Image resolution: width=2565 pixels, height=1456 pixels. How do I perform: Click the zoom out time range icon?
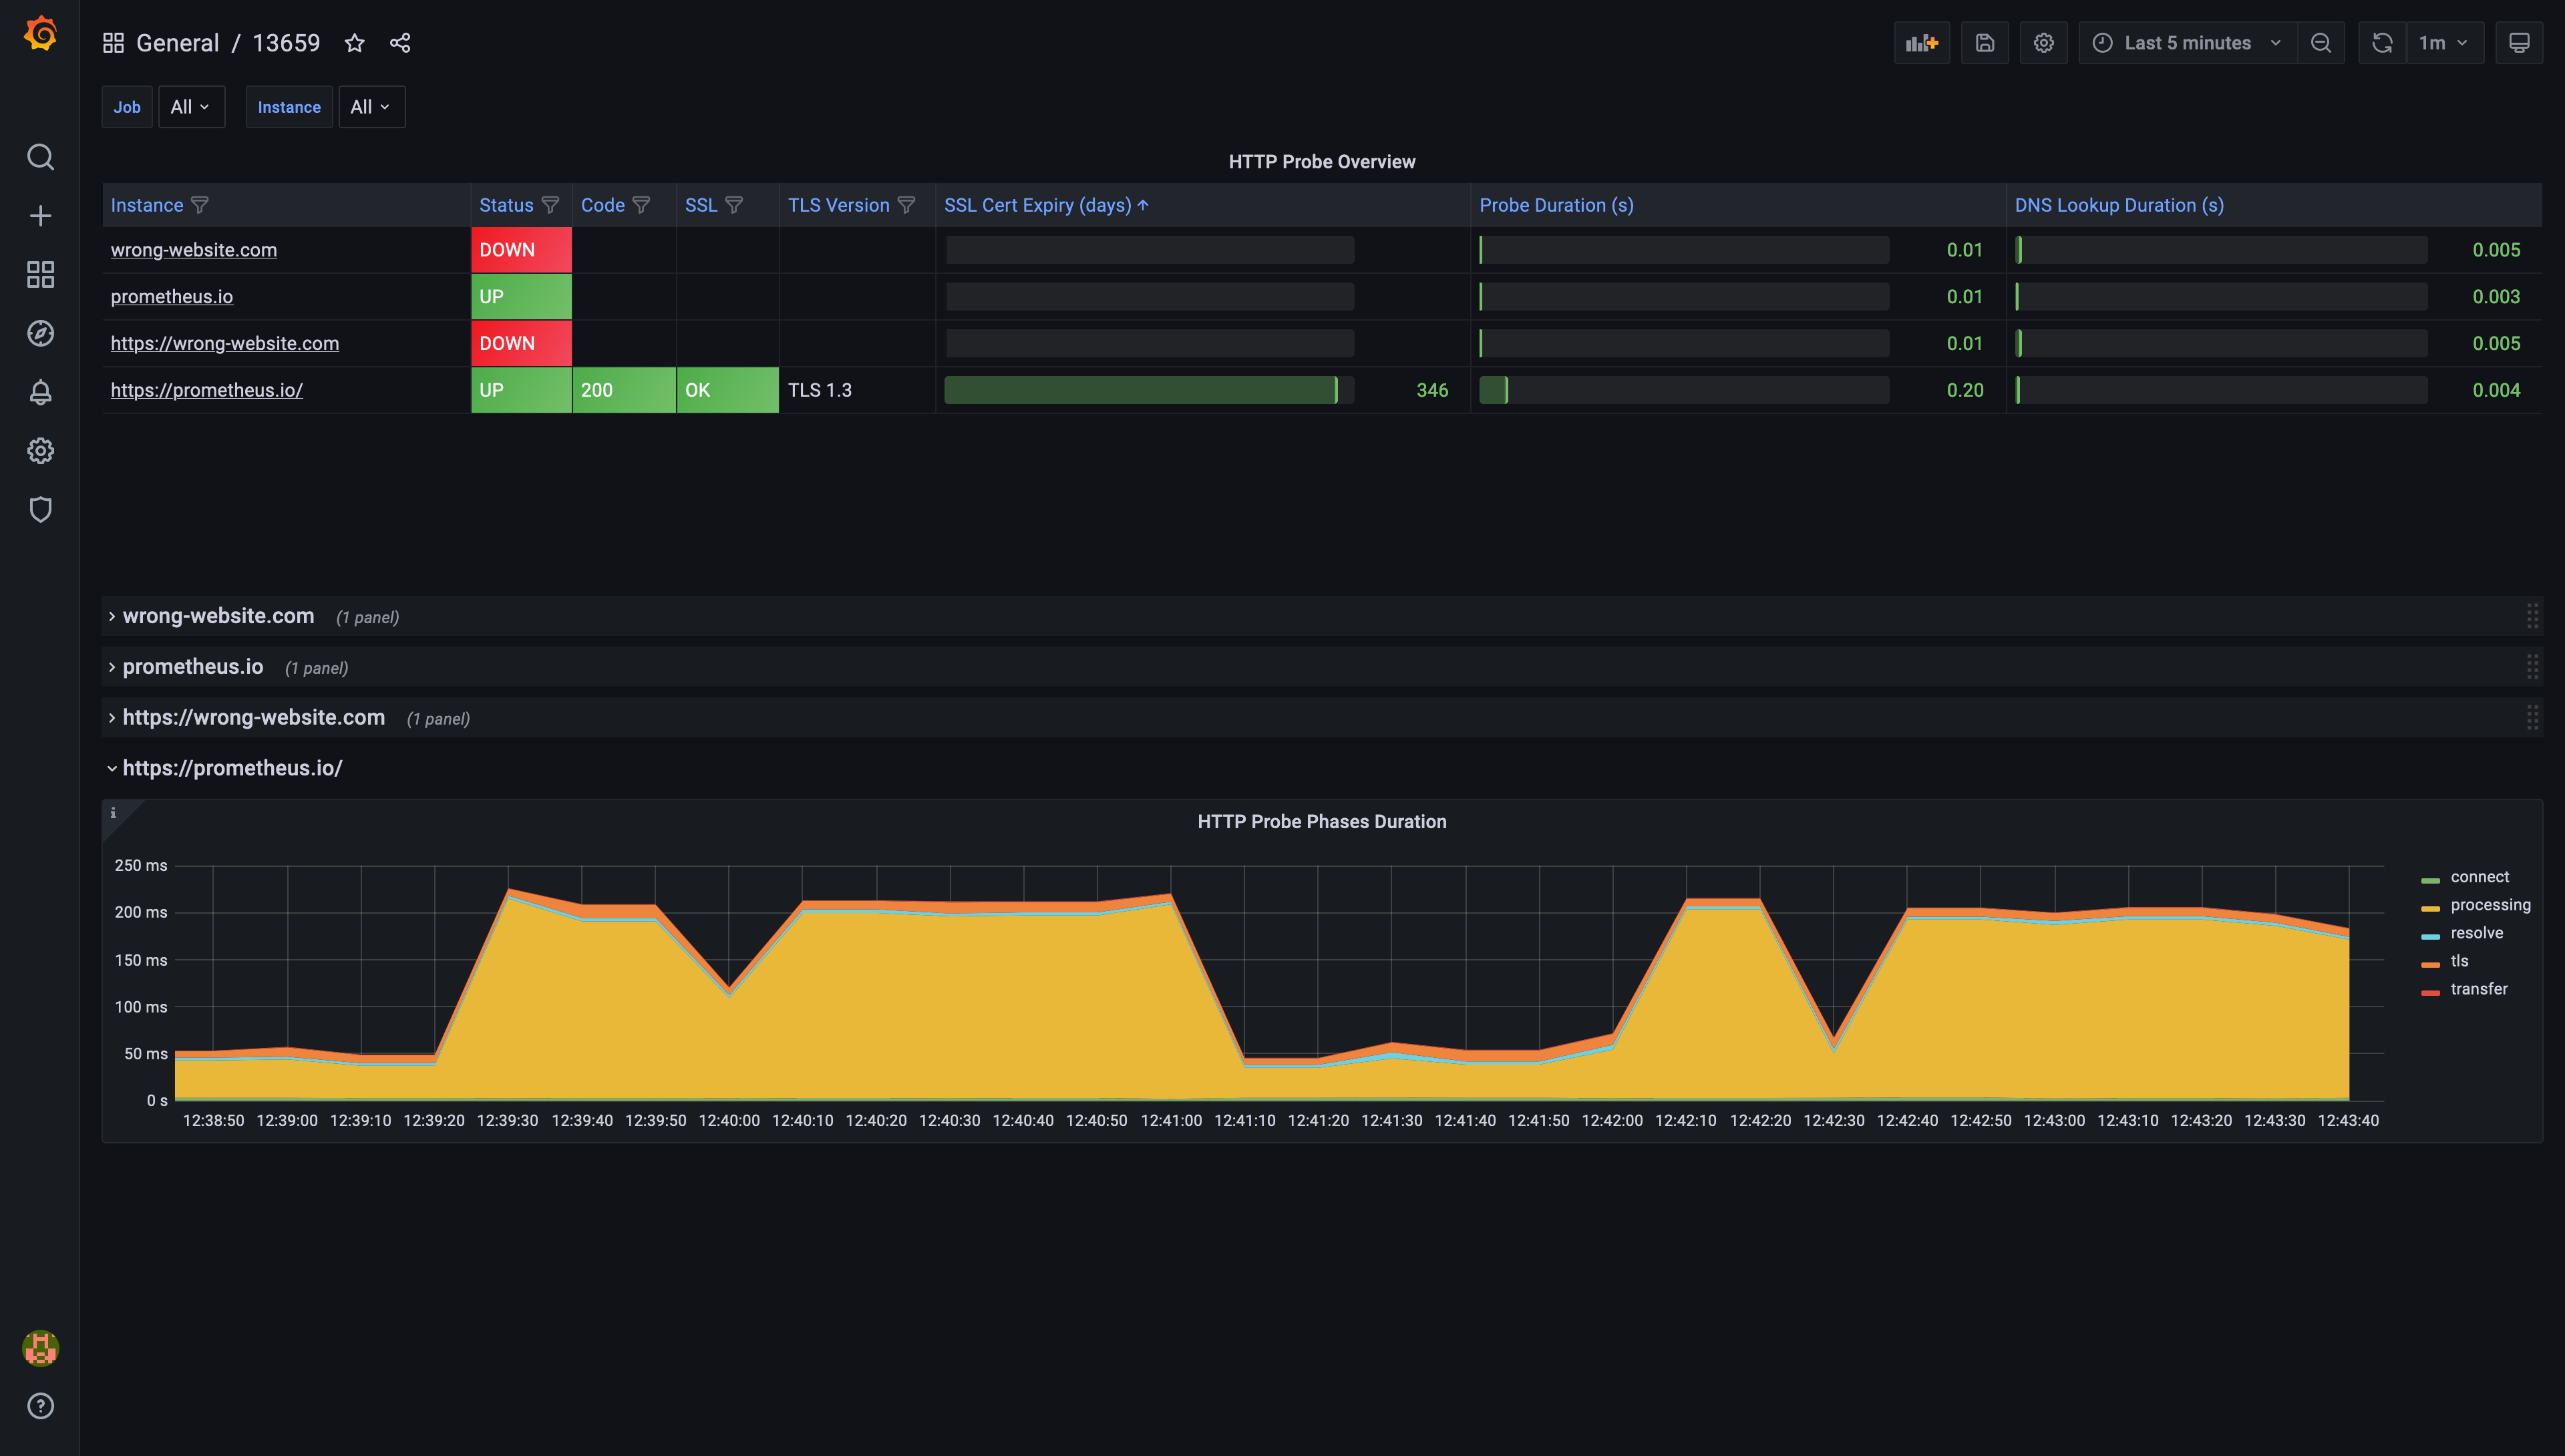pos(2321,43)
